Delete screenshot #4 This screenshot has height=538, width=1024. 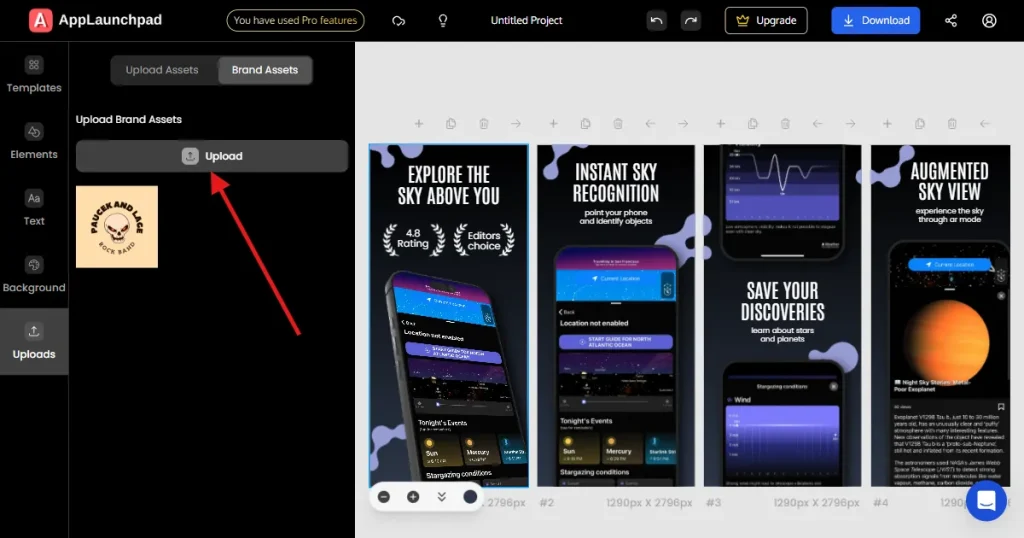pos(952,123)
